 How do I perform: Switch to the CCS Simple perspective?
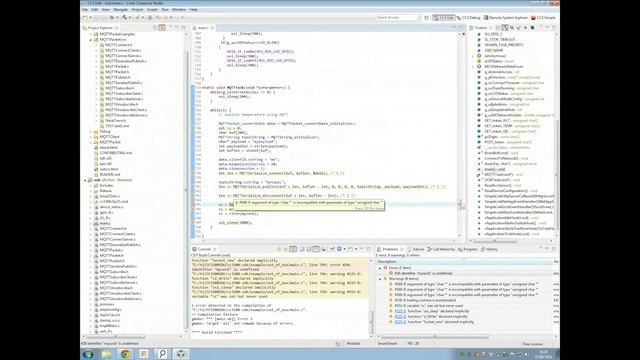pos(543,18)
